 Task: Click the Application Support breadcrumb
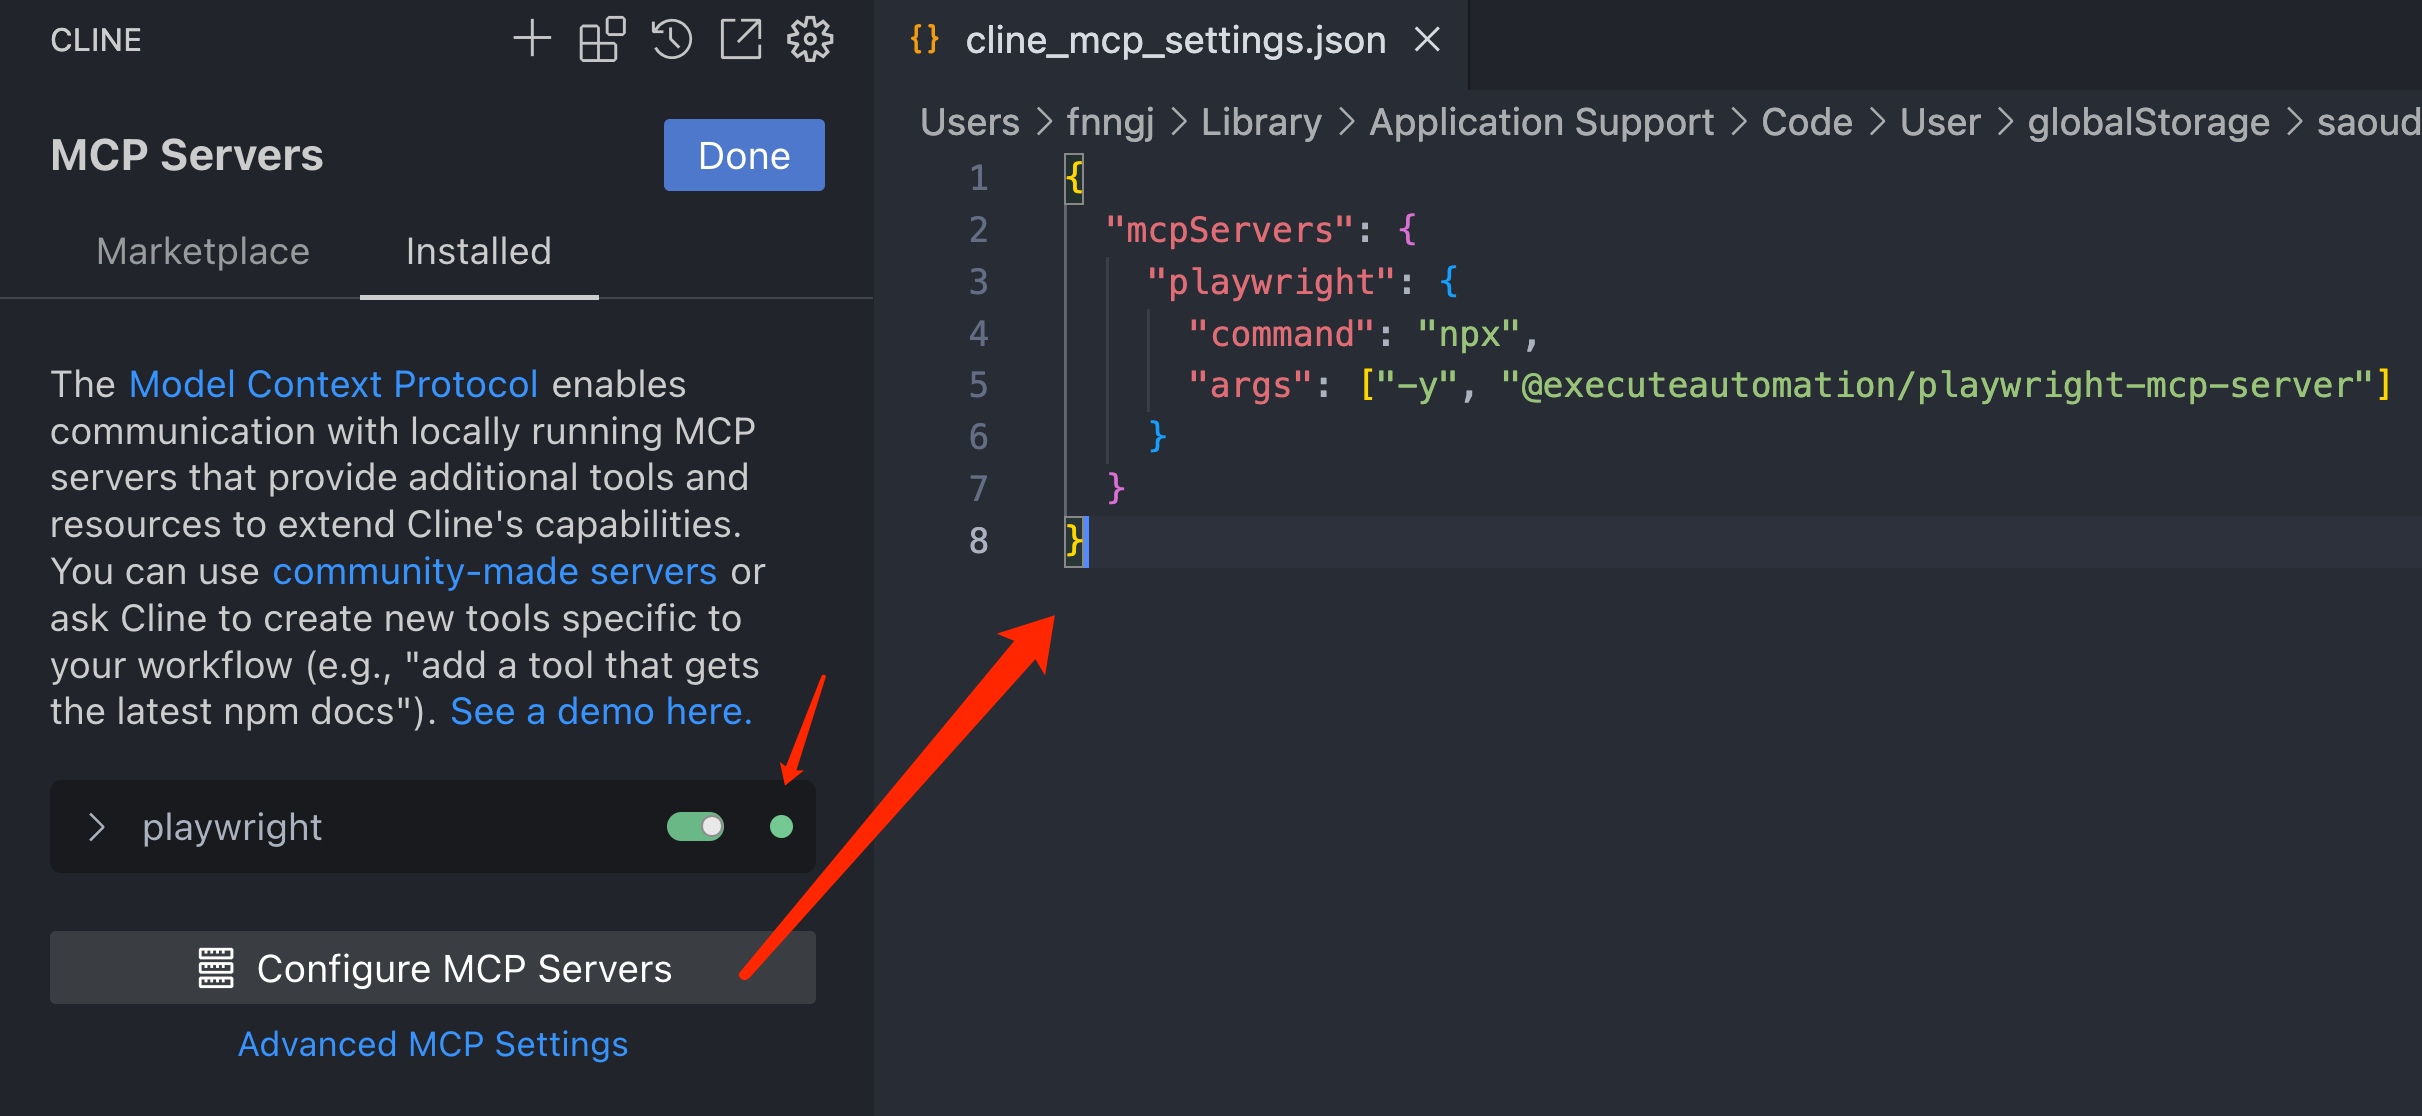coord(1541,122)
